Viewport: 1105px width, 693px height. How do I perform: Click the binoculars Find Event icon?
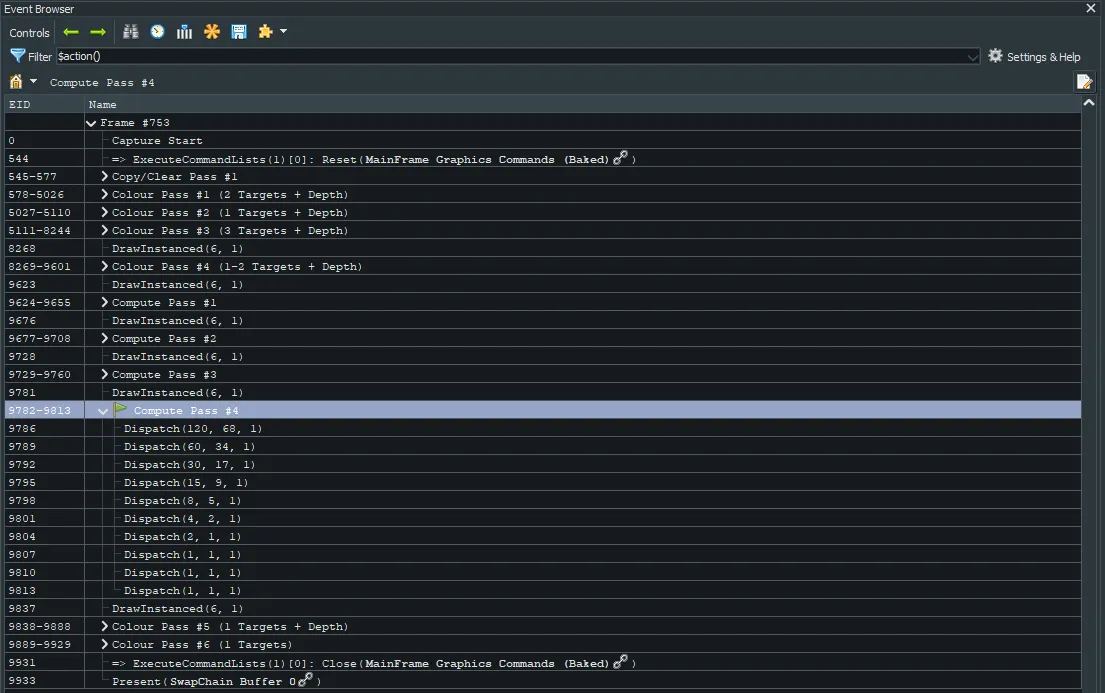130,31
